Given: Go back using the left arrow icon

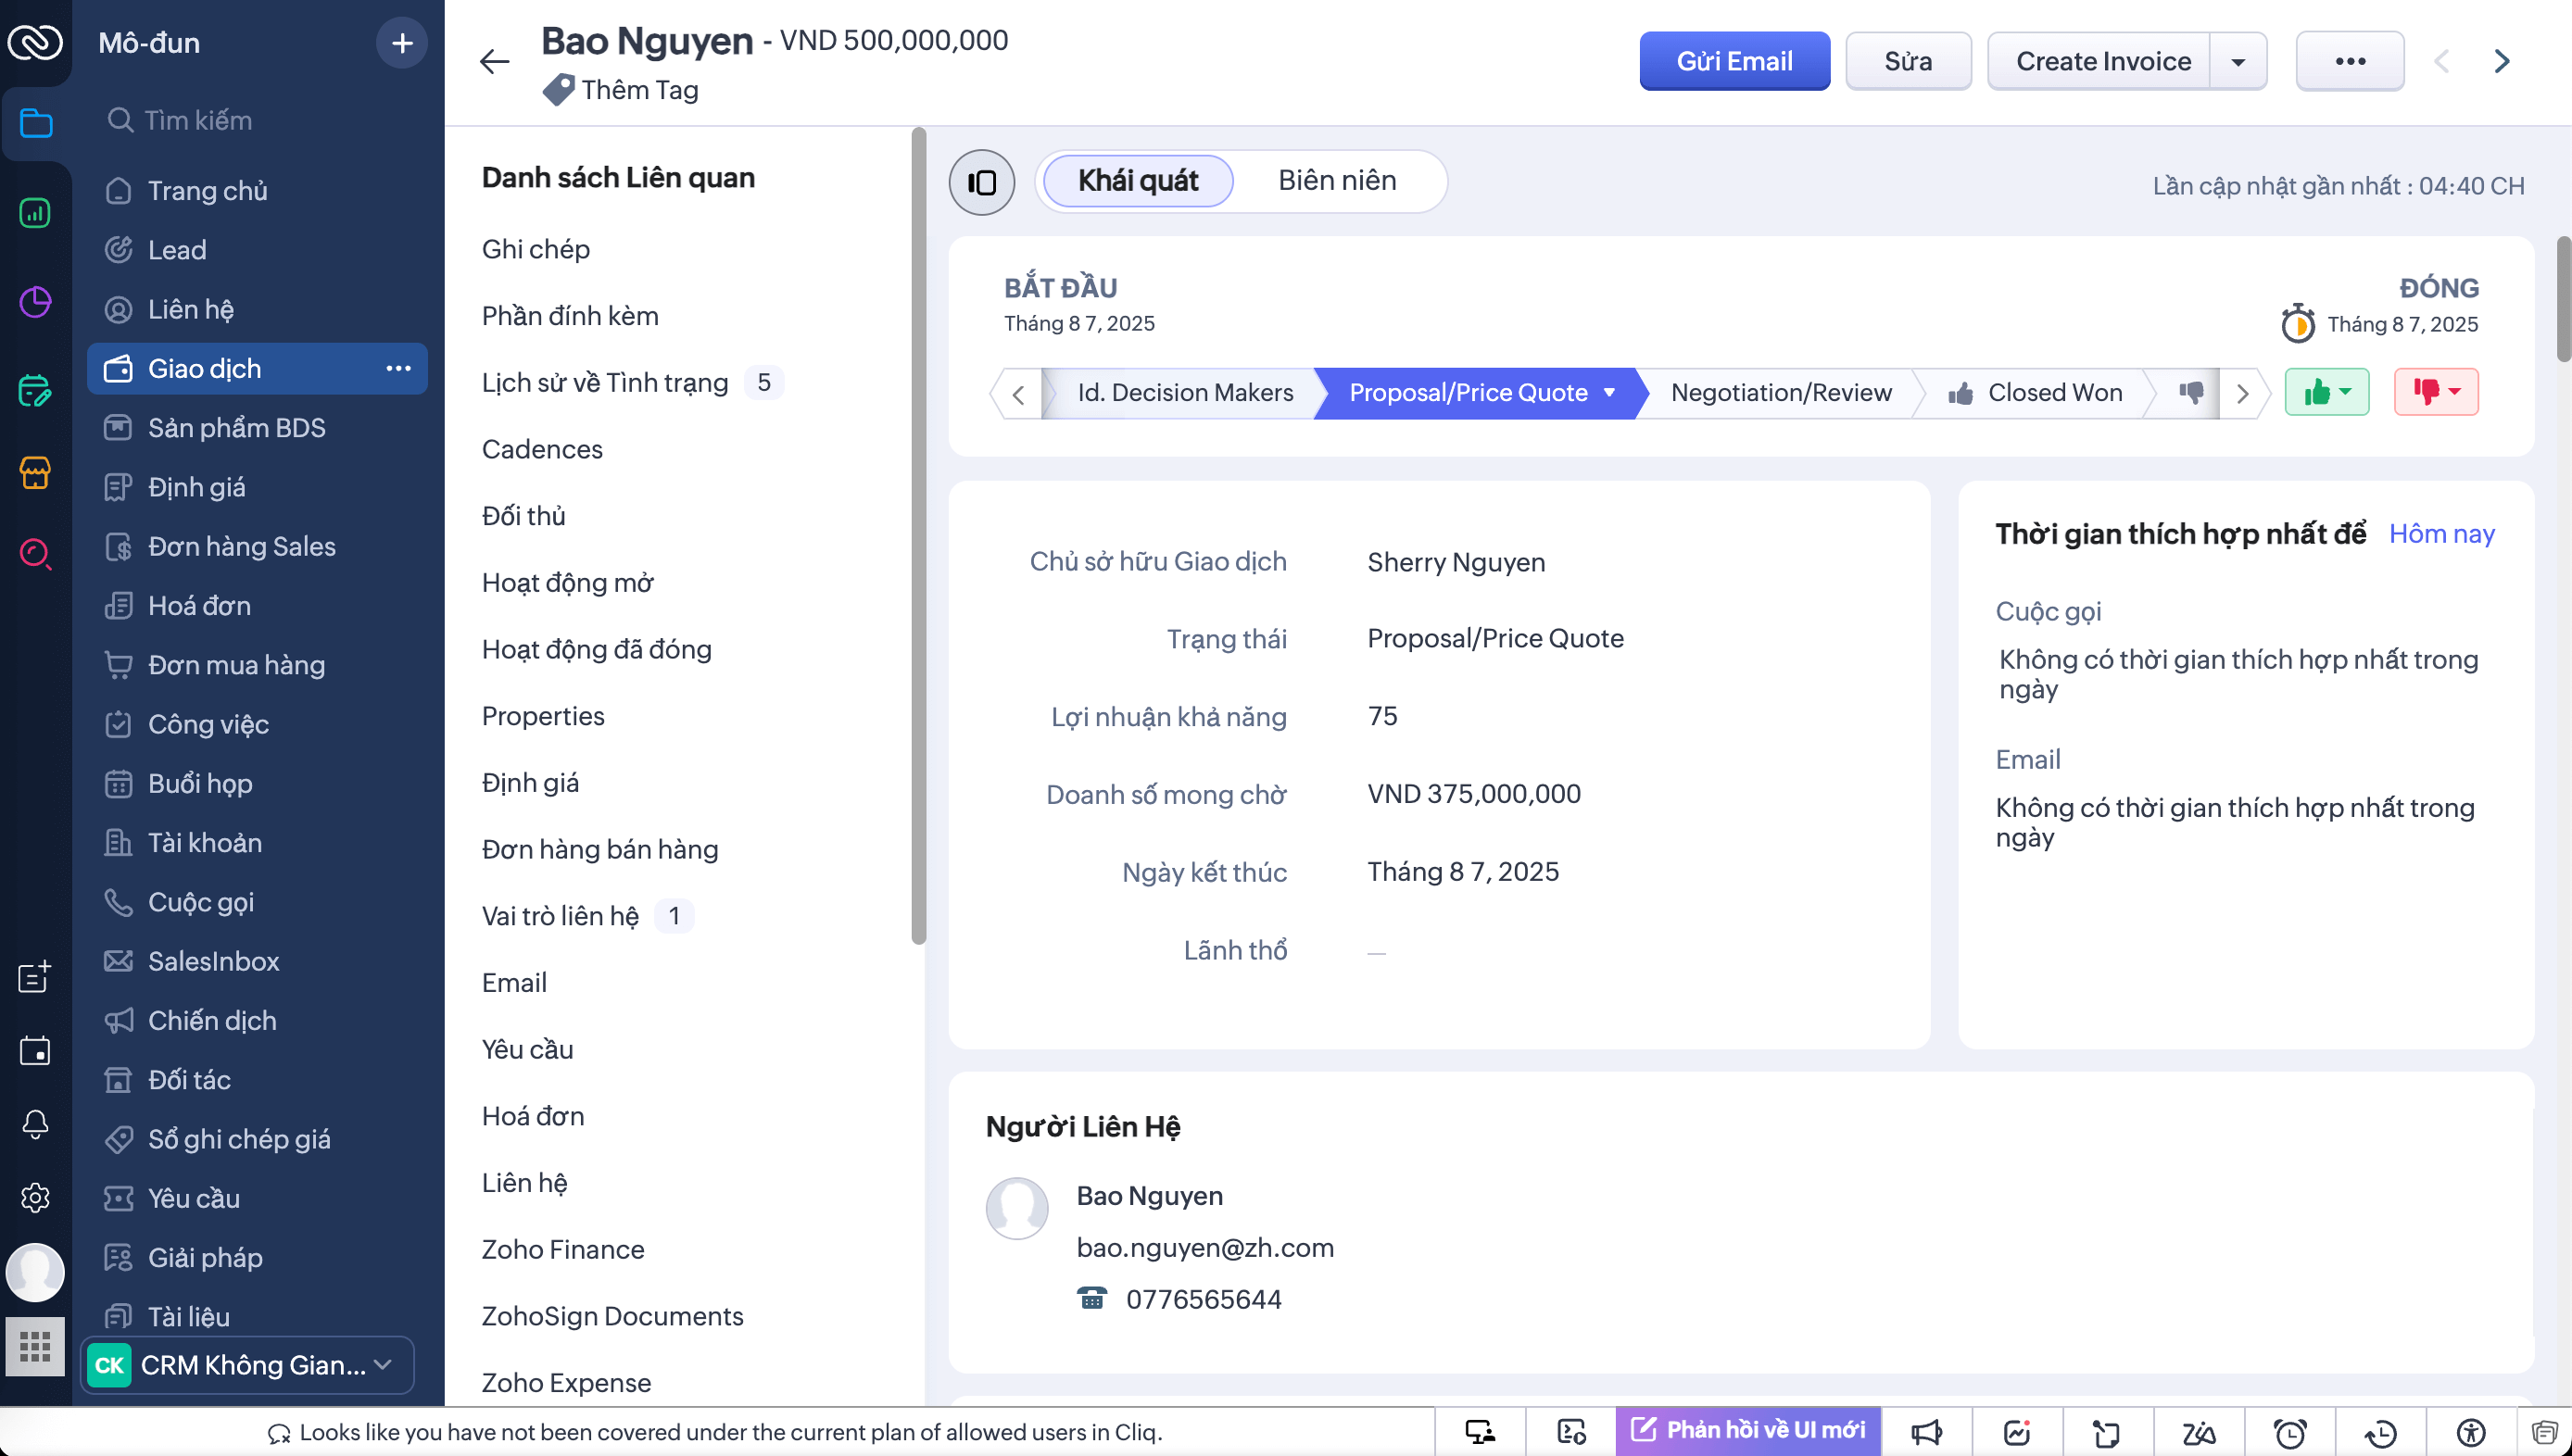Looking at the screenshot, I should [494, 62].
